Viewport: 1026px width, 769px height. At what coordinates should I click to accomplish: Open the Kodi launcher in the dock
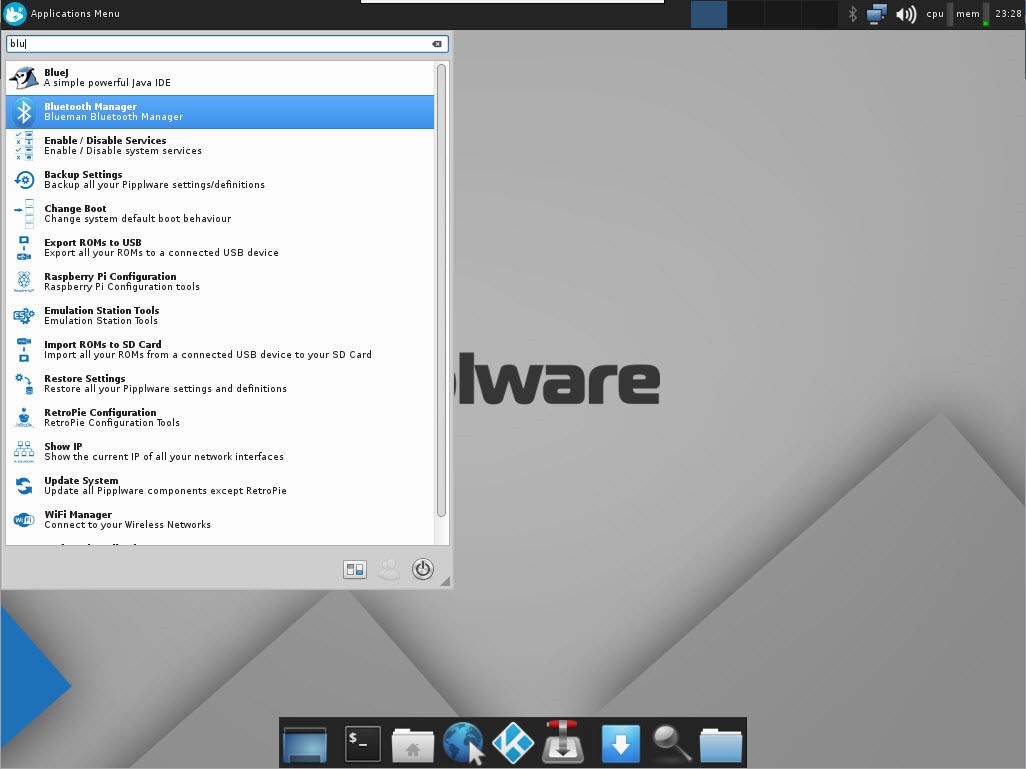513,743
